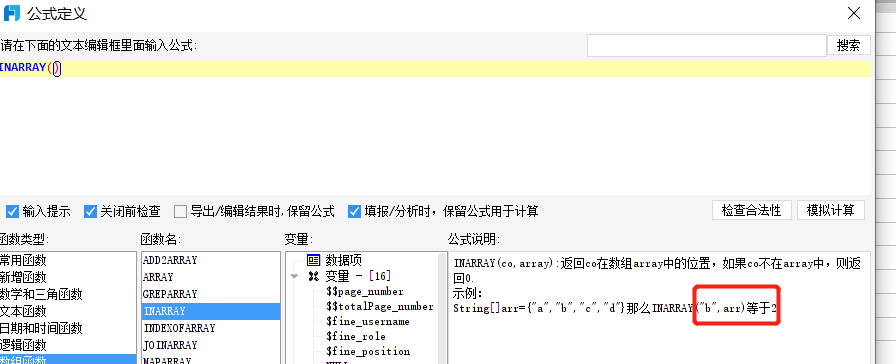896x364 pixels.
Task: Select 日期和时间函数 function type
Action: click(x=68, y=328)
